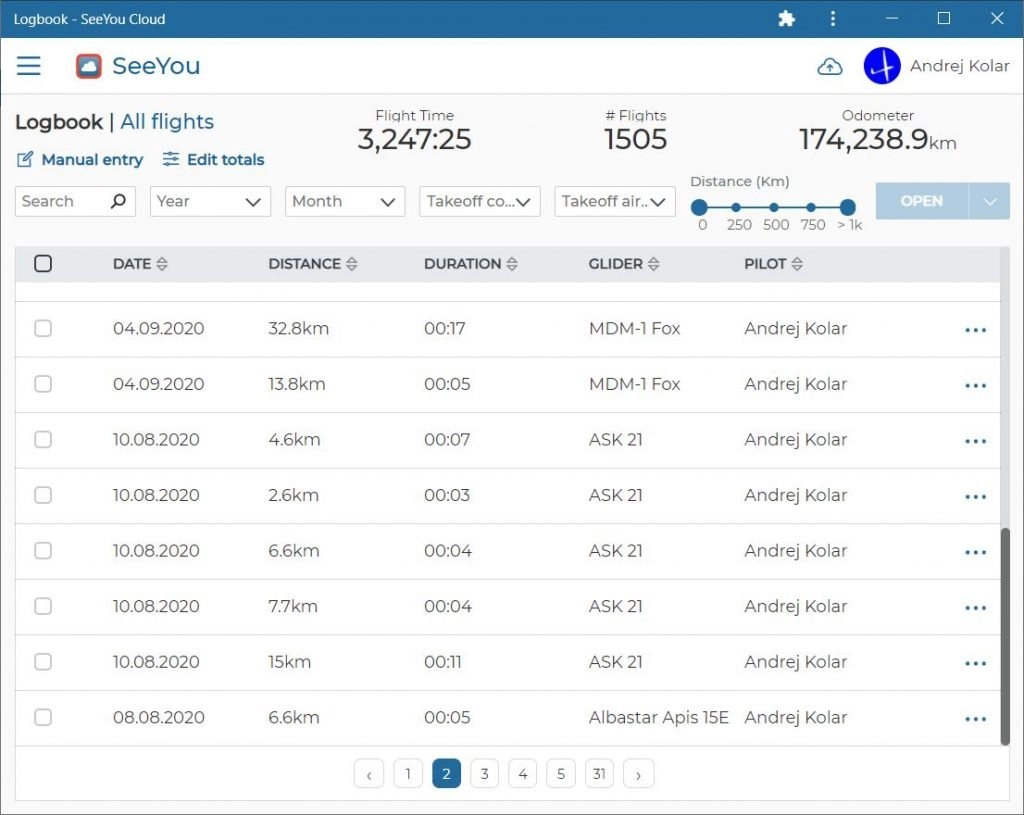Open the three-dot window options menu
The width and height of the screenshot is (1024, 815).
833,19
